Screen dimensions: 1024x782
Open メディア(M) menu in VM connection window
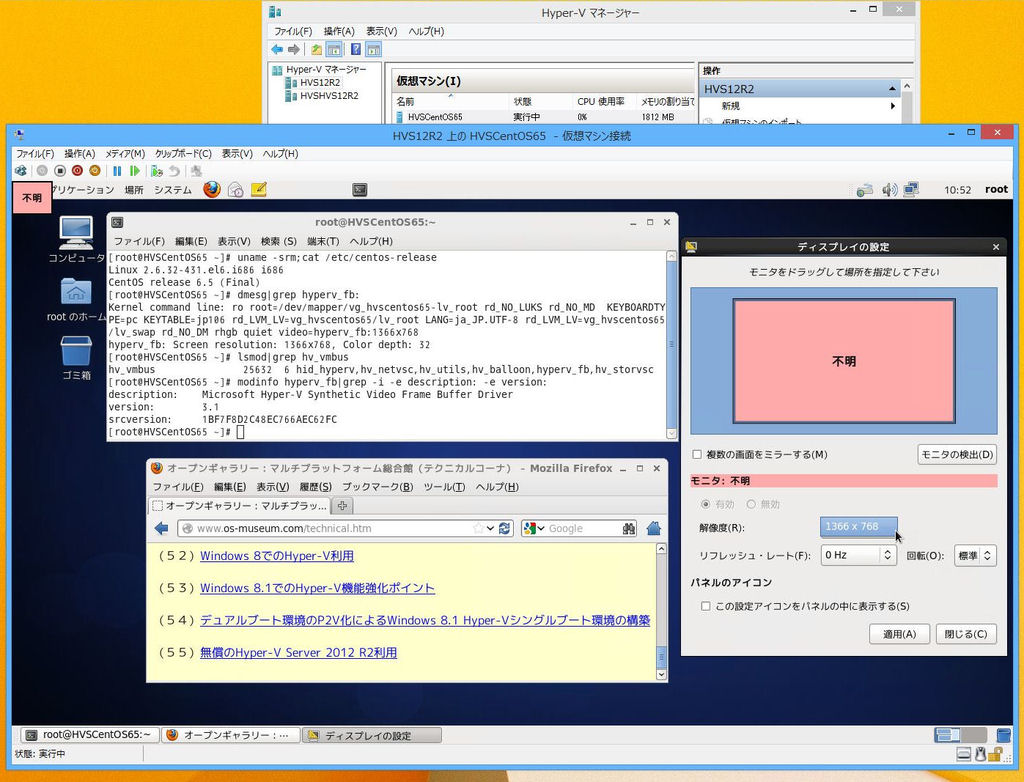(125, 154)
